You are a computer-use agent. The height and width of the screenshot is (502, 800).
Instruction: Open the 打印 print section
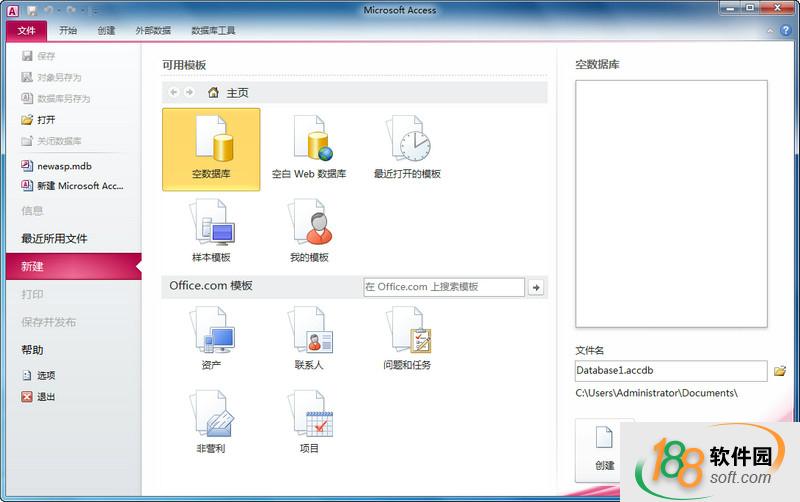coord(32,294)
